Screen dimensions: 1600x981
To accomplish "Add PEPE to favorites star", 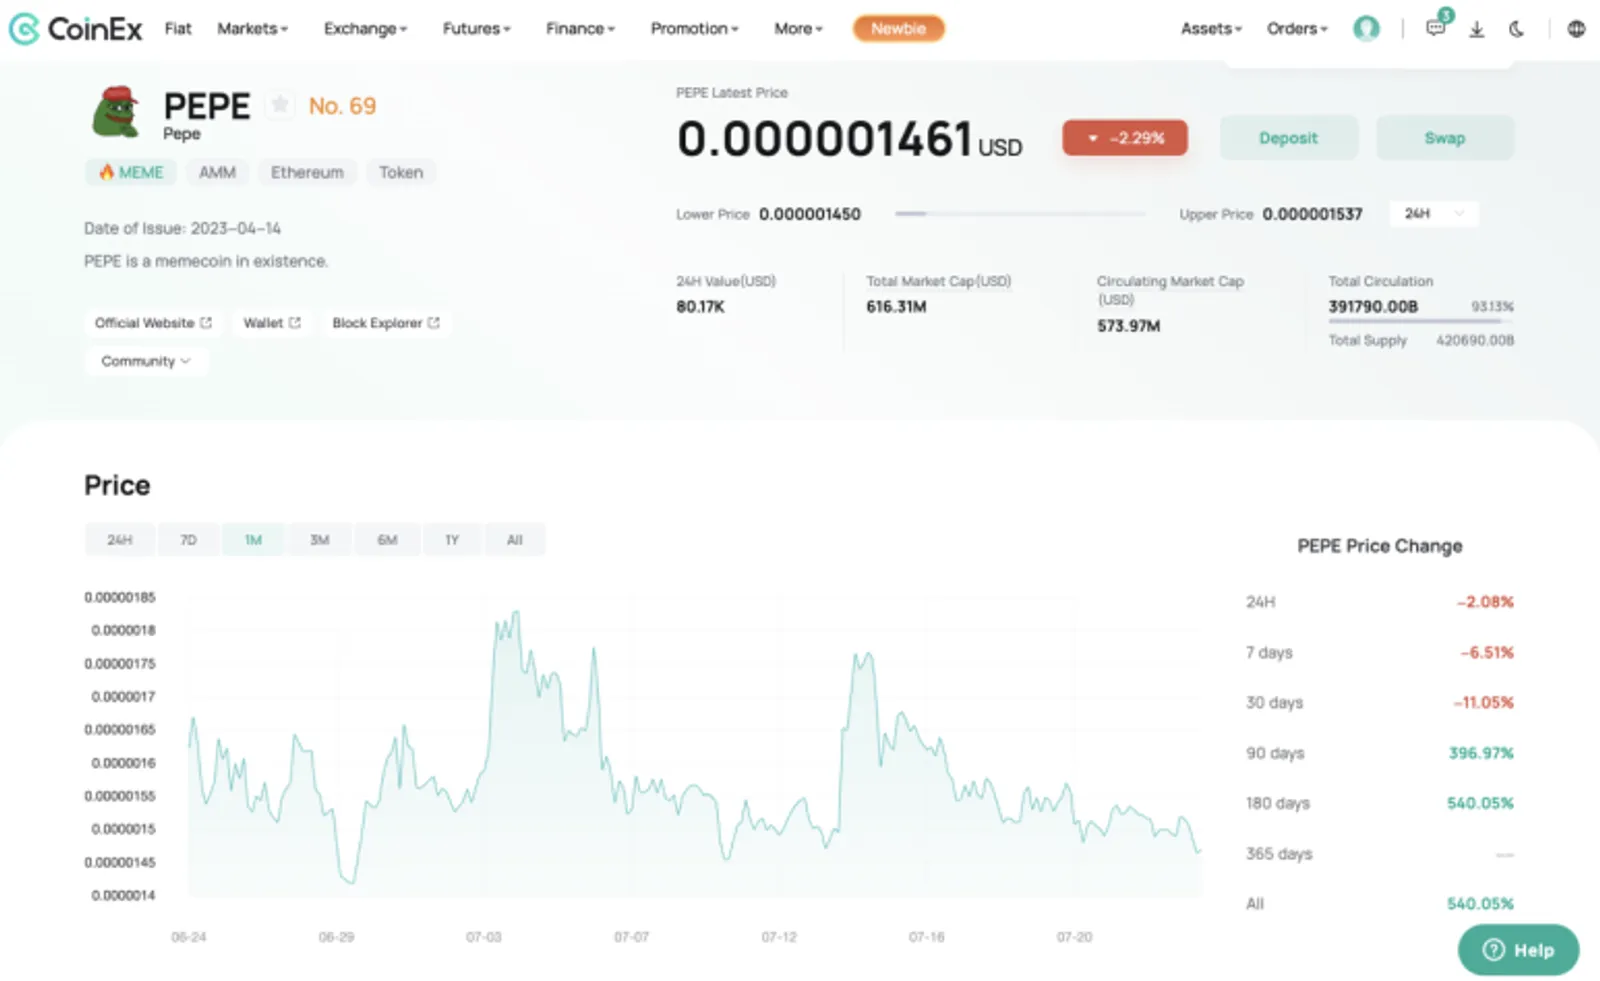I will pyautogui.click(x=280, y=104).
